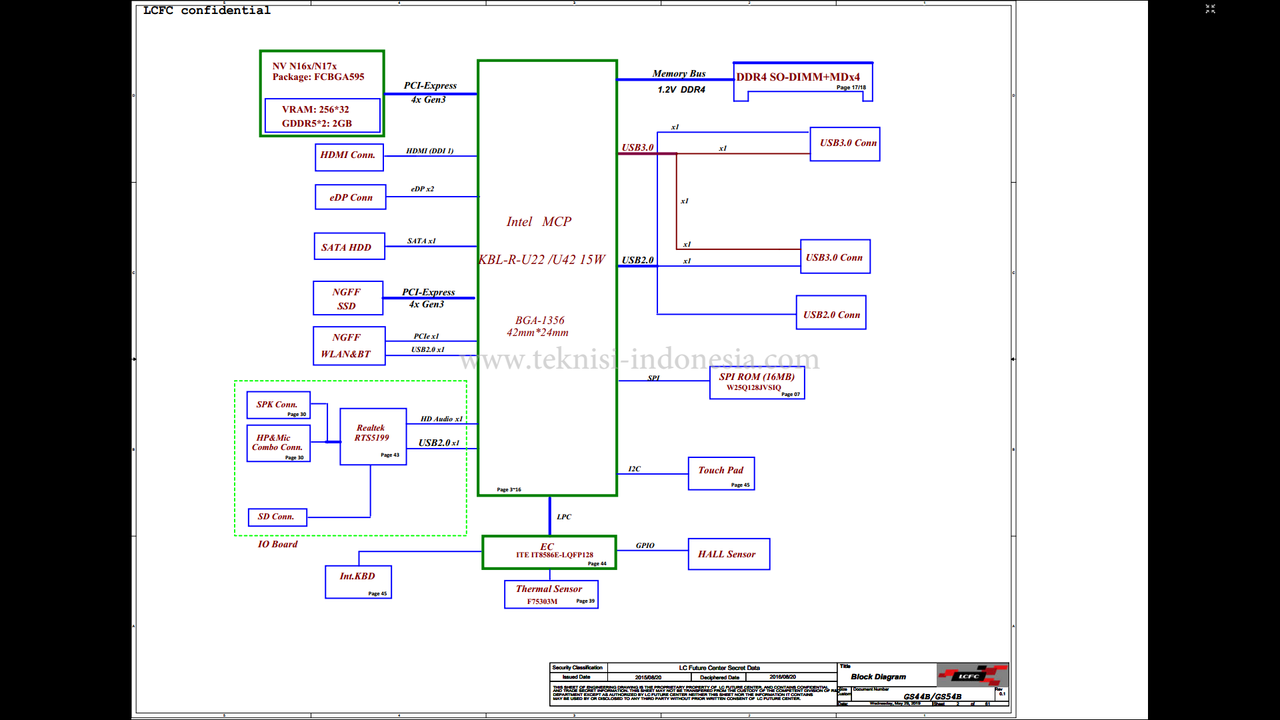This screenshot has height=720, width=1280.
Task: Click the 'LPC' bus label
Action: (x=564, y=517)
